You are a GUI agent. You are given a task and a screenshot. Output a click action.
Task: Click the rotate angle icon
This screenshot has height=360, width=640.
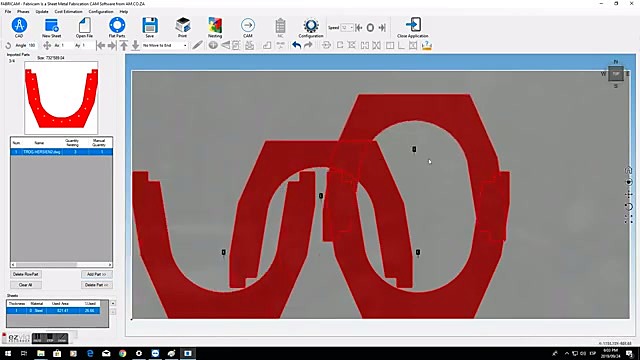coord(8,45)
